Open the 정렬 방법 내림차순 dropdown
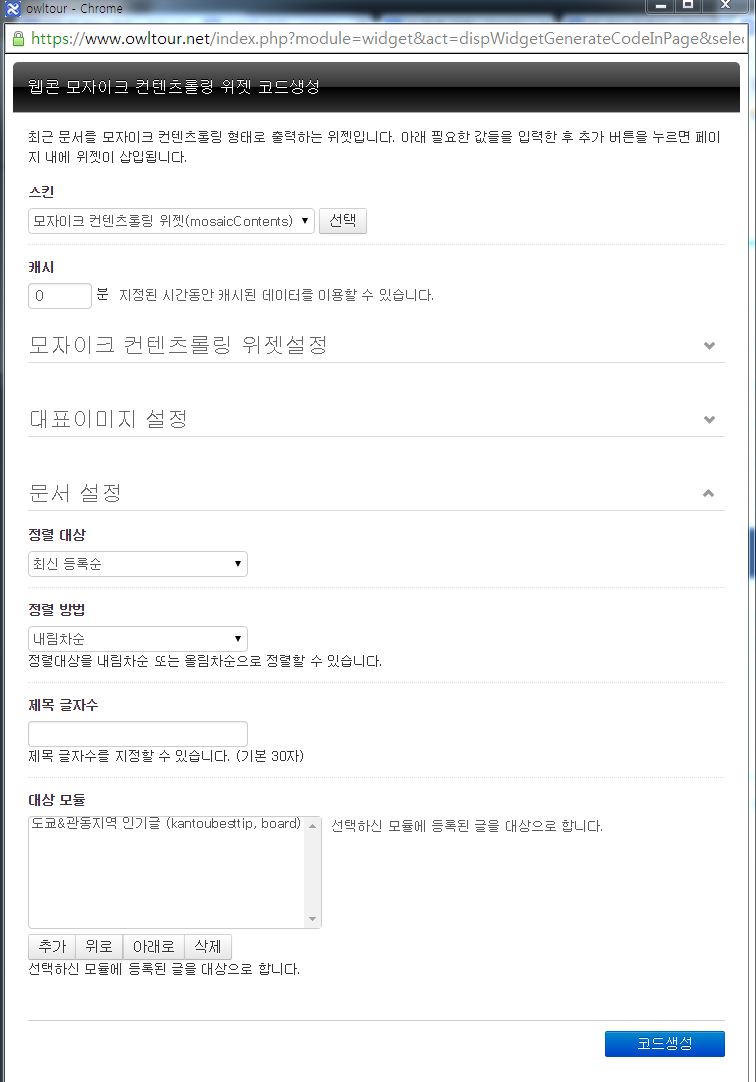This screenshot has height=1082, width=756. coord(138,638)
